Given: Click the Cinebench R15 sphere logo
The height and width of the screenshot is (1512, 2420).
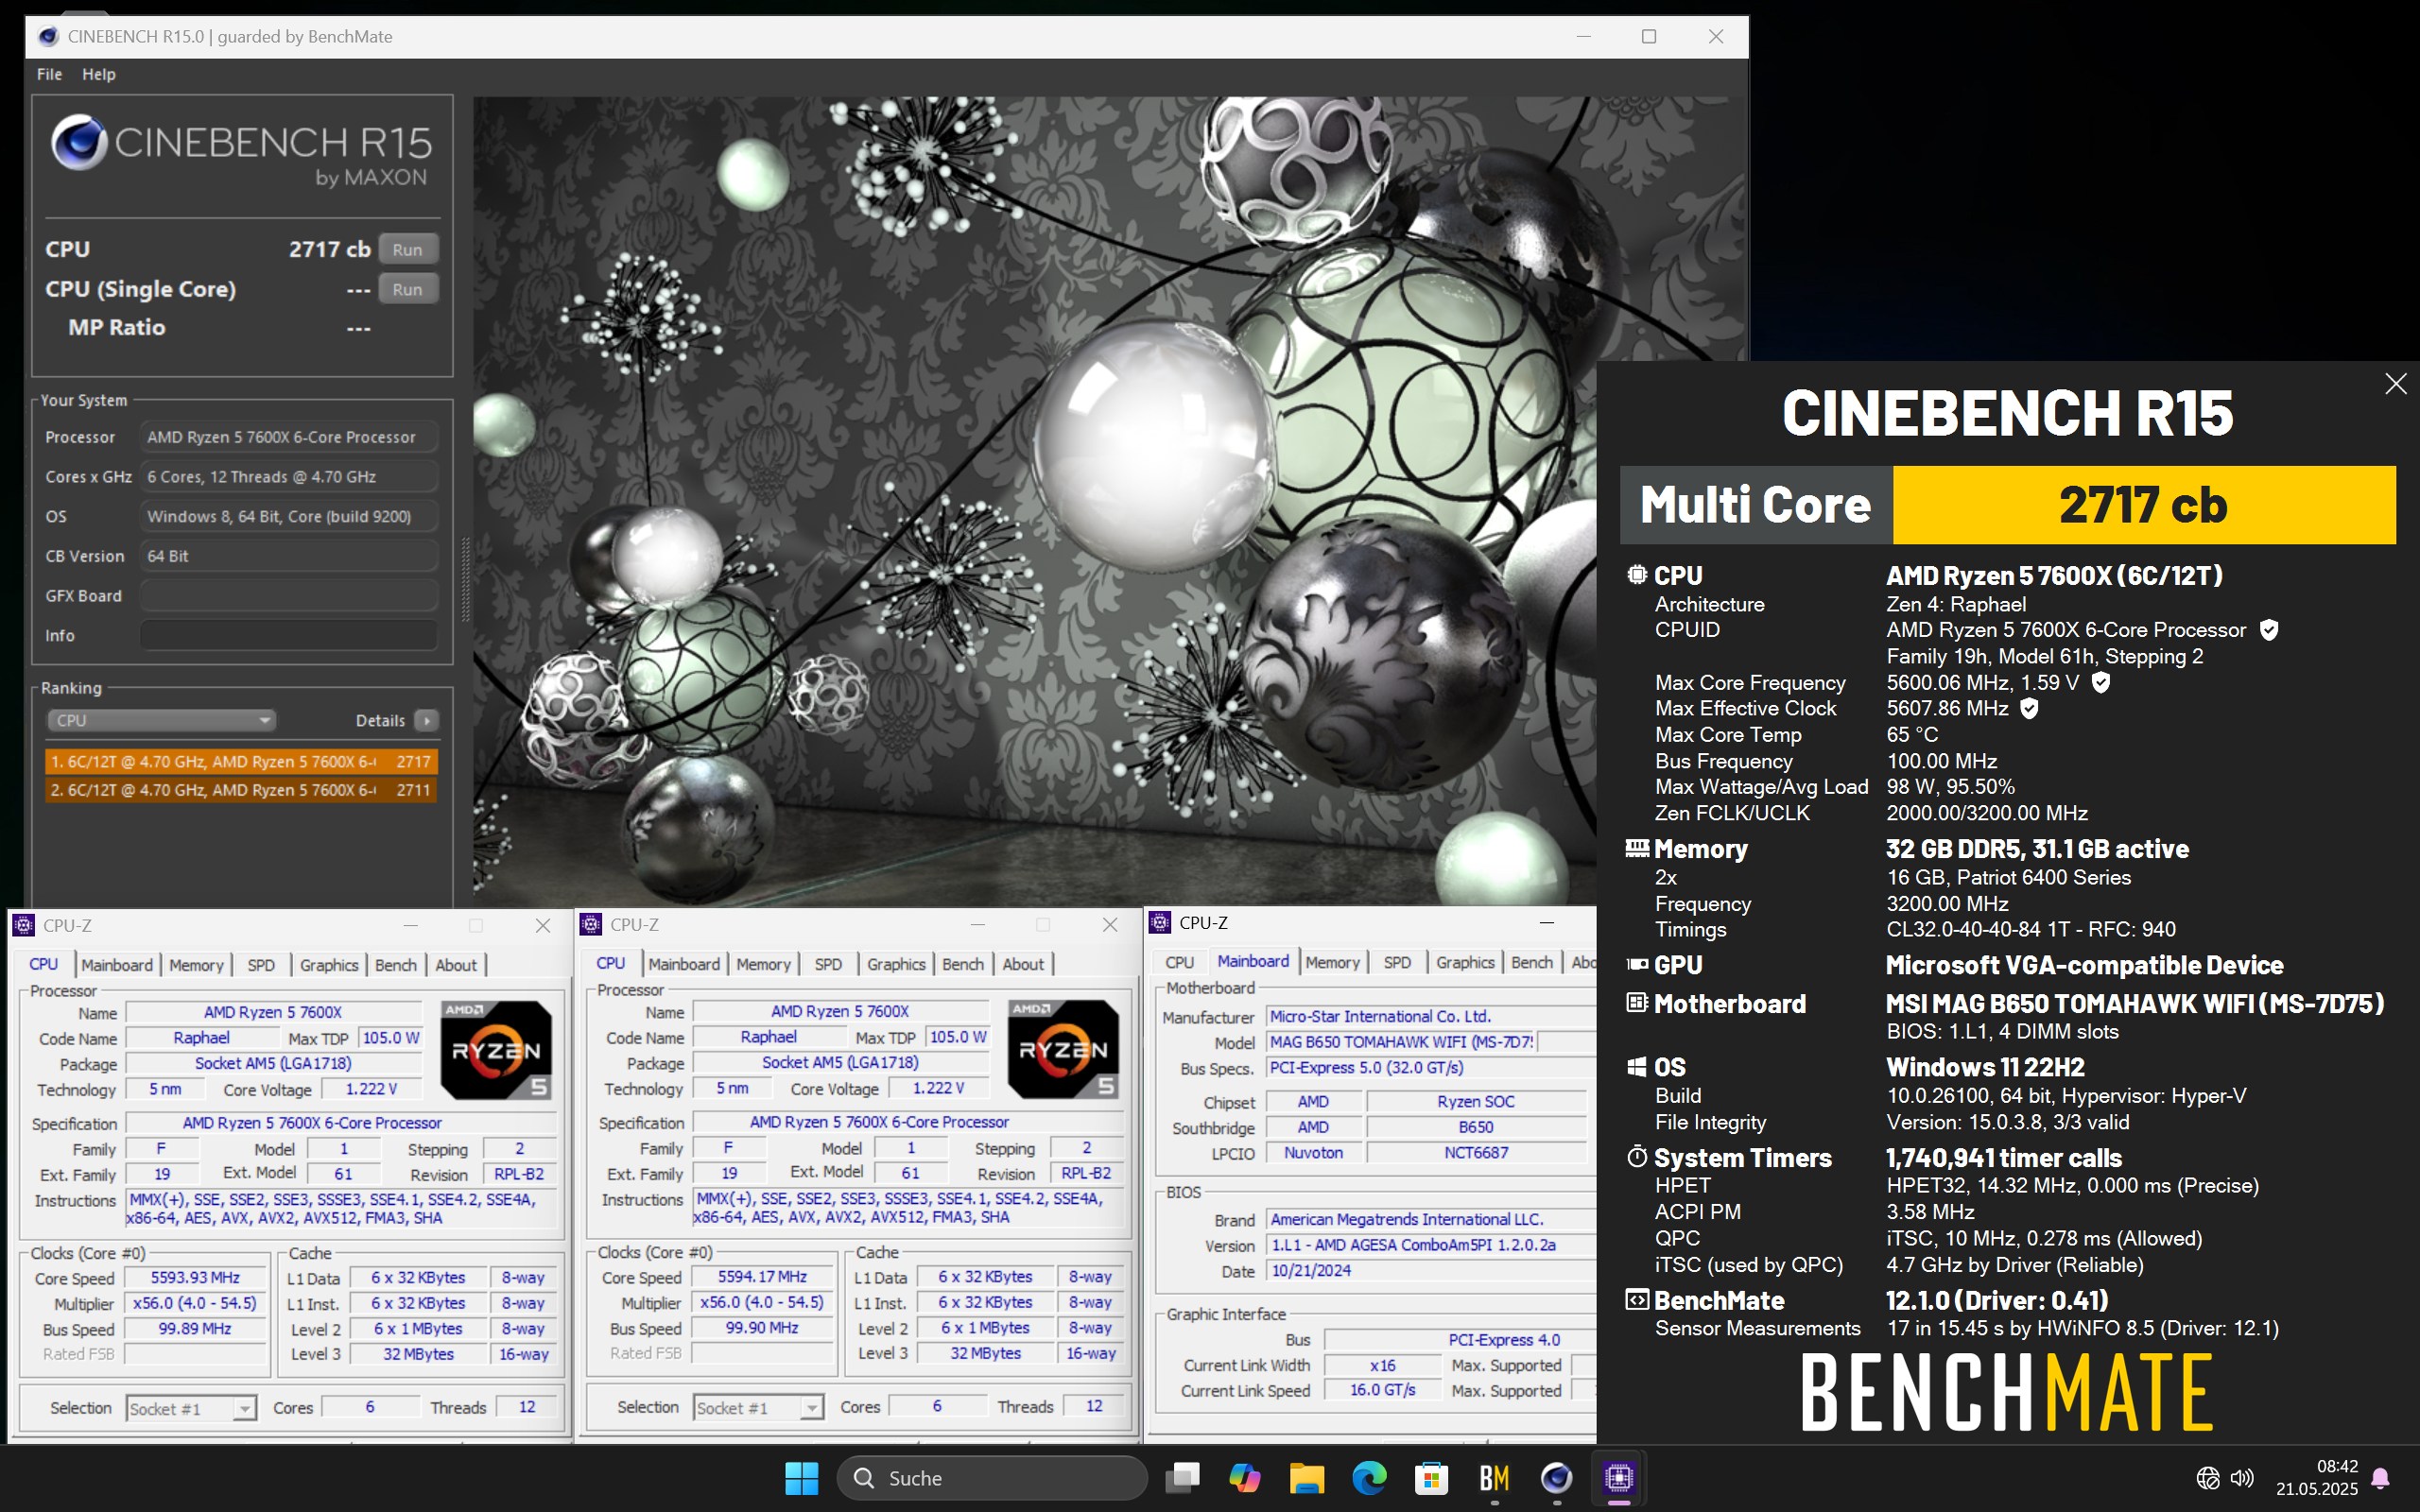Looking at the screenshot, I should (79, 143).
